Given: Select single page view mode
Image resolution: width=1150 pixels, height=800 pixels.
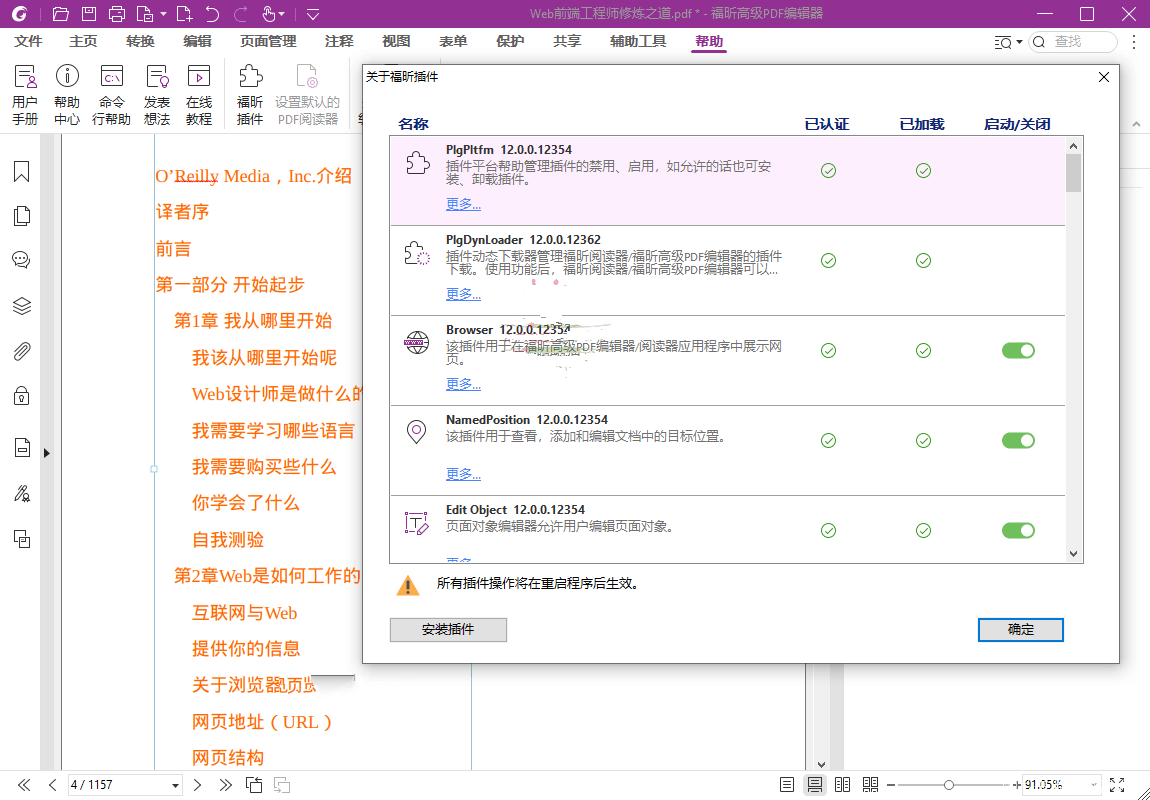Looking at the screenshot, I should (x=787, y=785).
